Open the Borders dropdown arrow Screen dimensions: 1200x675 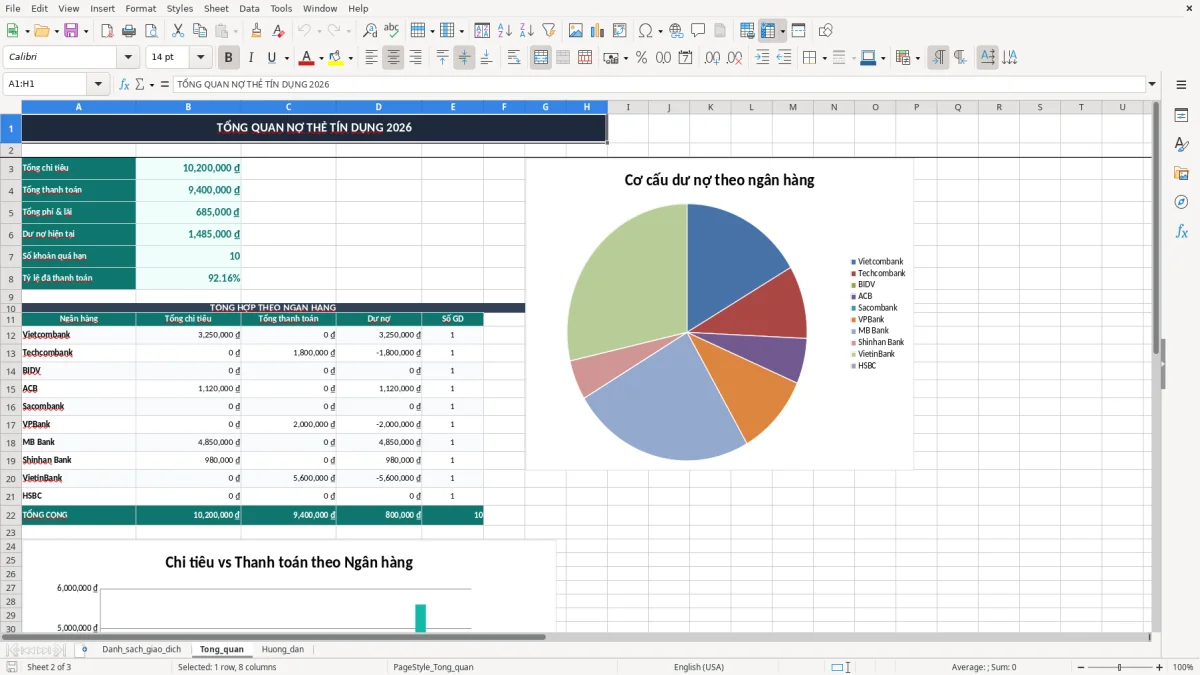[824, 58]
